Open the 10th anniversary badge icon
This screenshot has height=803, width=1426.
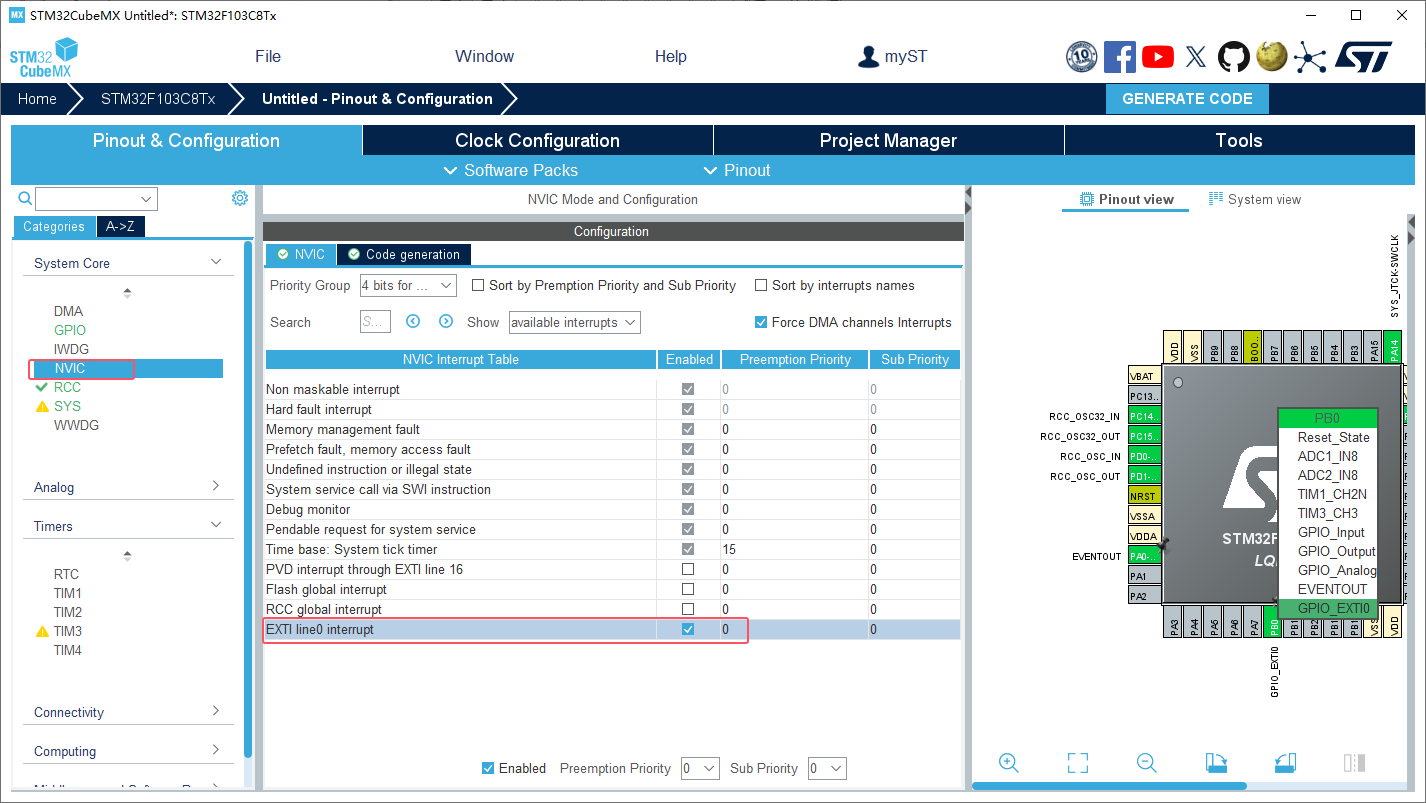[x=1082, y=57]
